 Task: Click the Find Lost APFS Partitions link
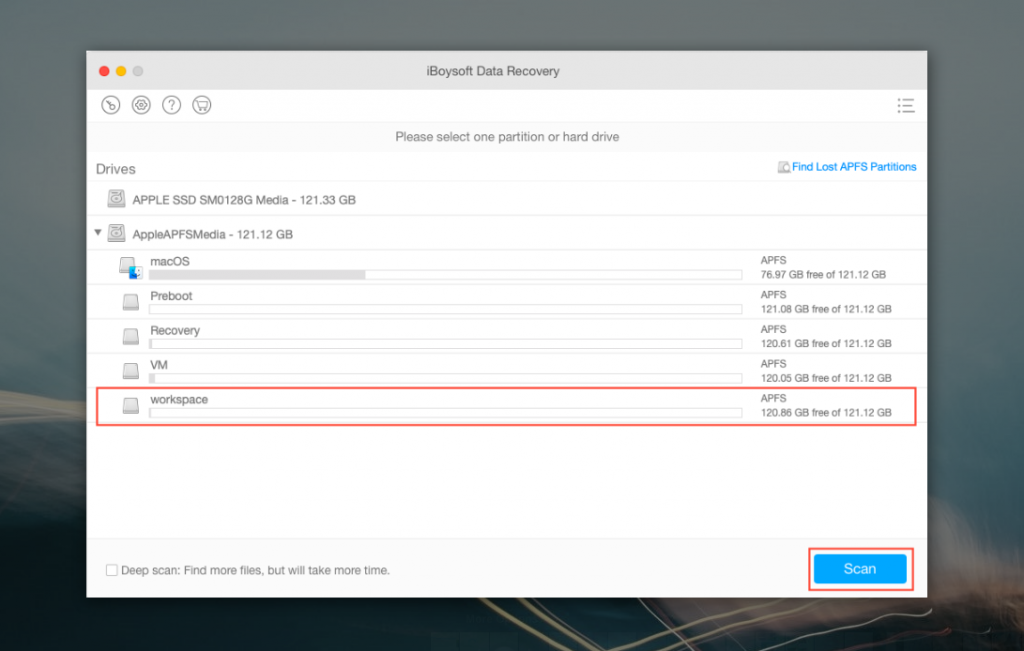click(x=854, y=167)
